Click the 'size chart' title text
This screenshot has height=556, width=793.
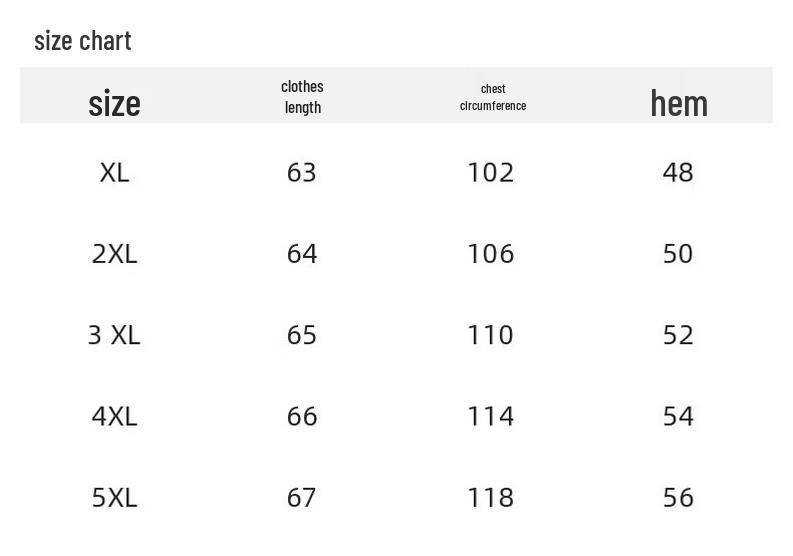click(x=83, y=40)
